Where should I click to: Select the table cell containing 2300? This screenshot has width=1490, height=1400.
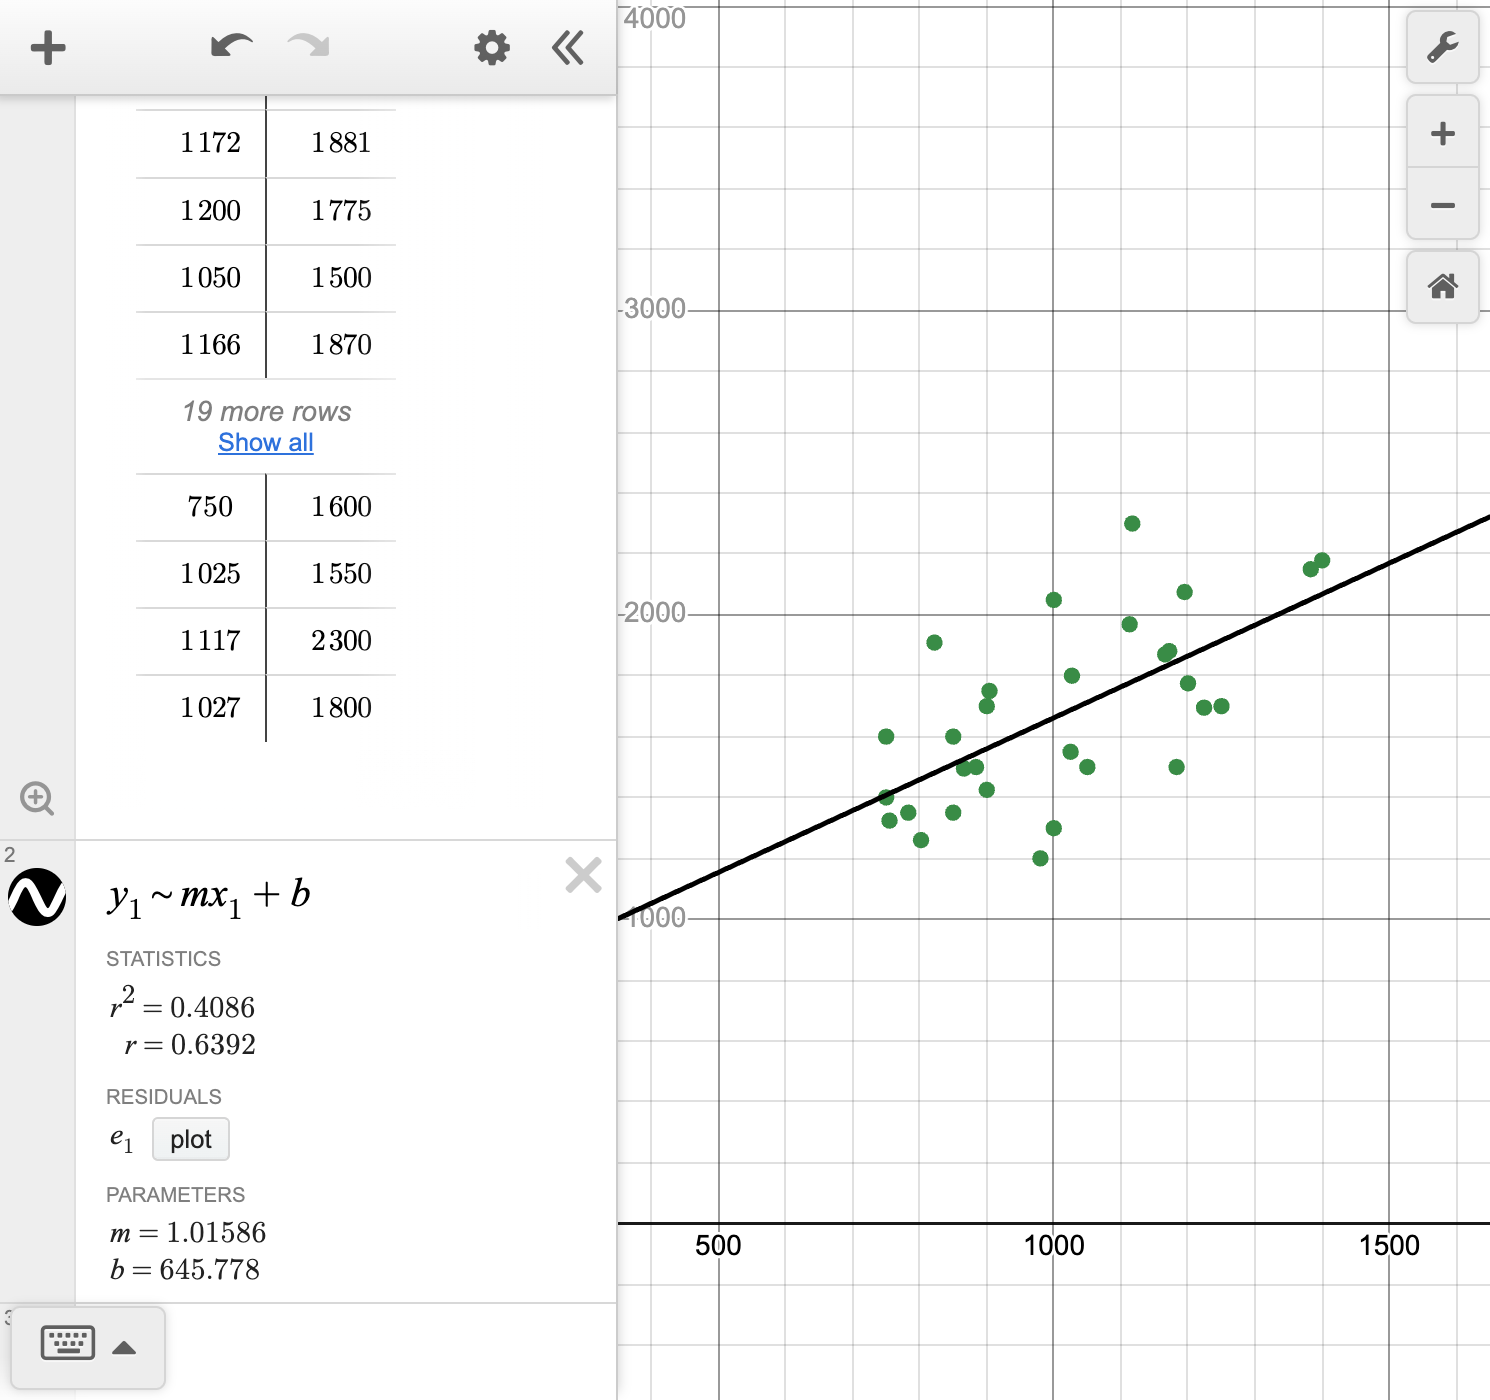340,641
